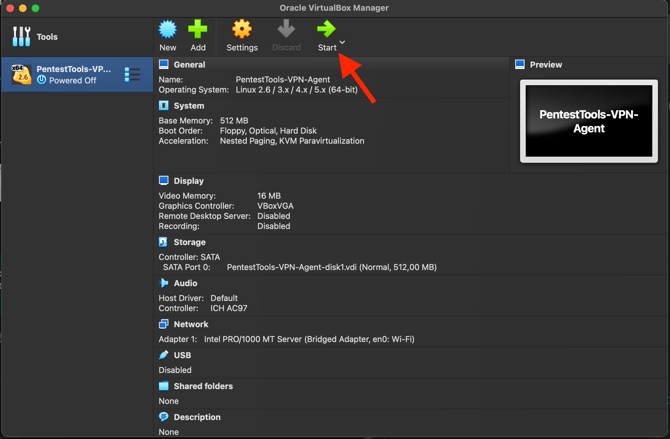The image size is (670, 439).
Task: Start the VM with green arrow
Action: tap(326, 29)
